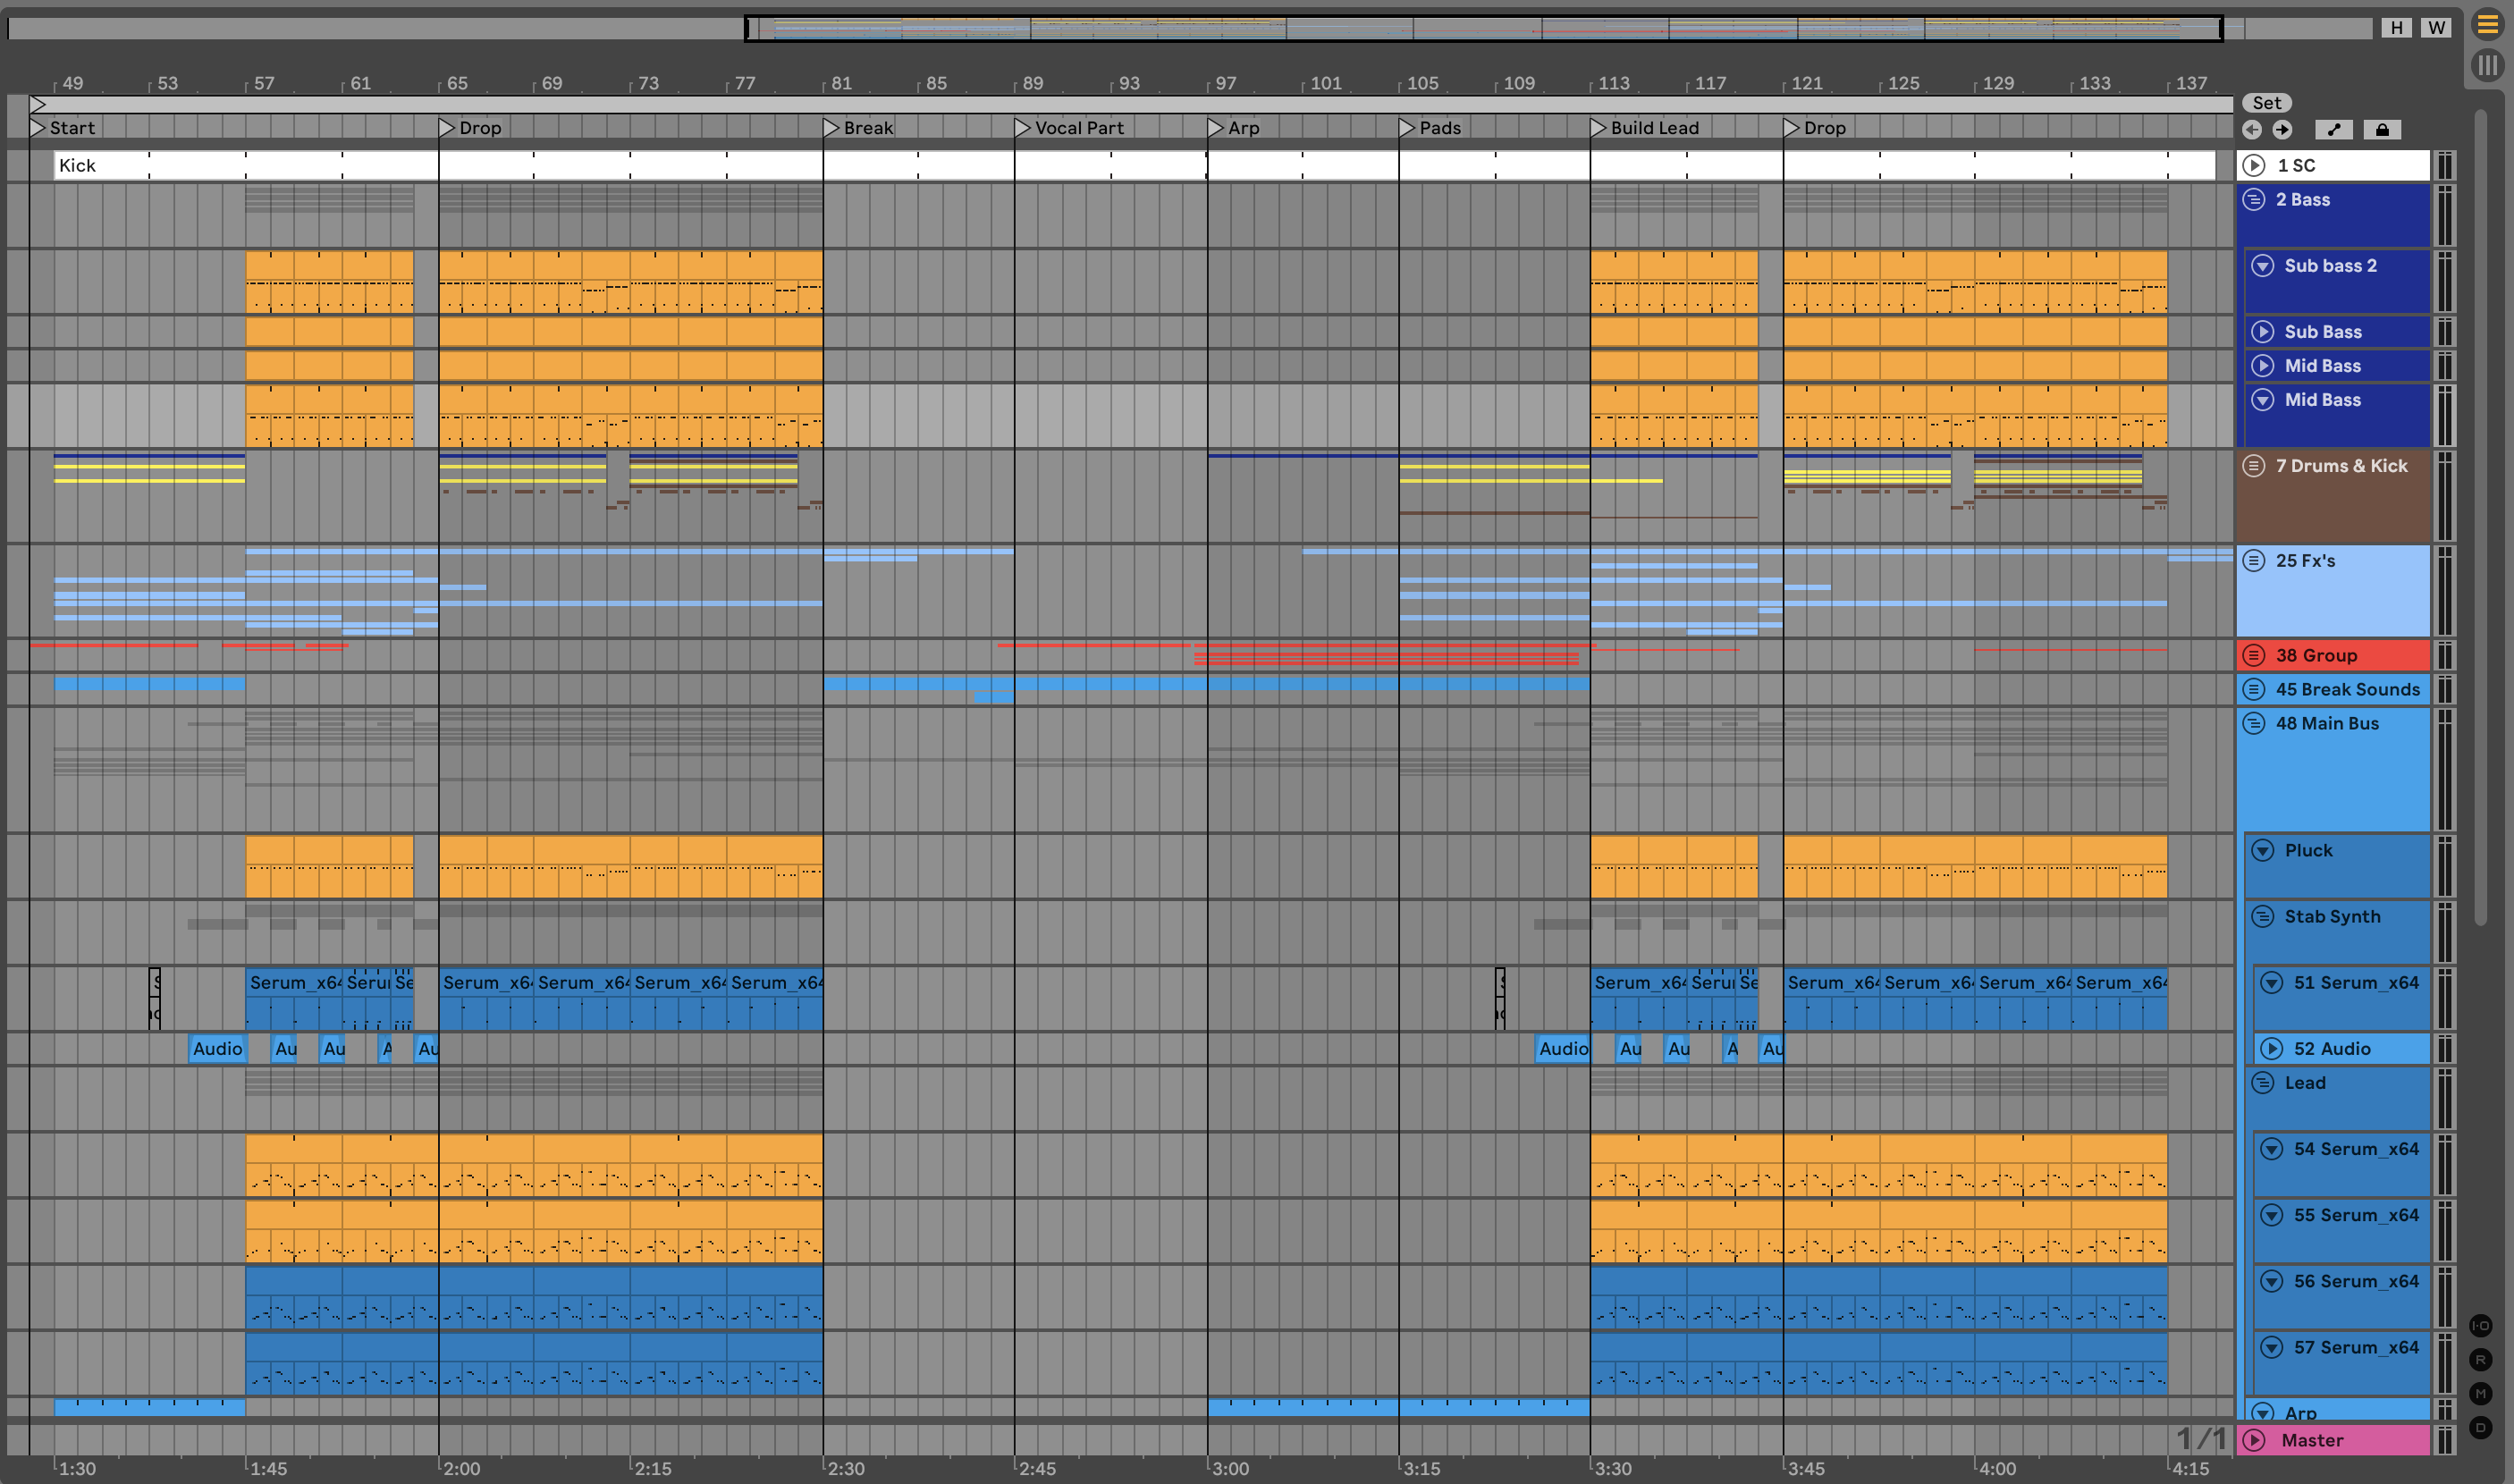This screenshot has width=2514, height=1484.
Task: Click the arrangement overview zoom bar
Action: coord(1483,27)
